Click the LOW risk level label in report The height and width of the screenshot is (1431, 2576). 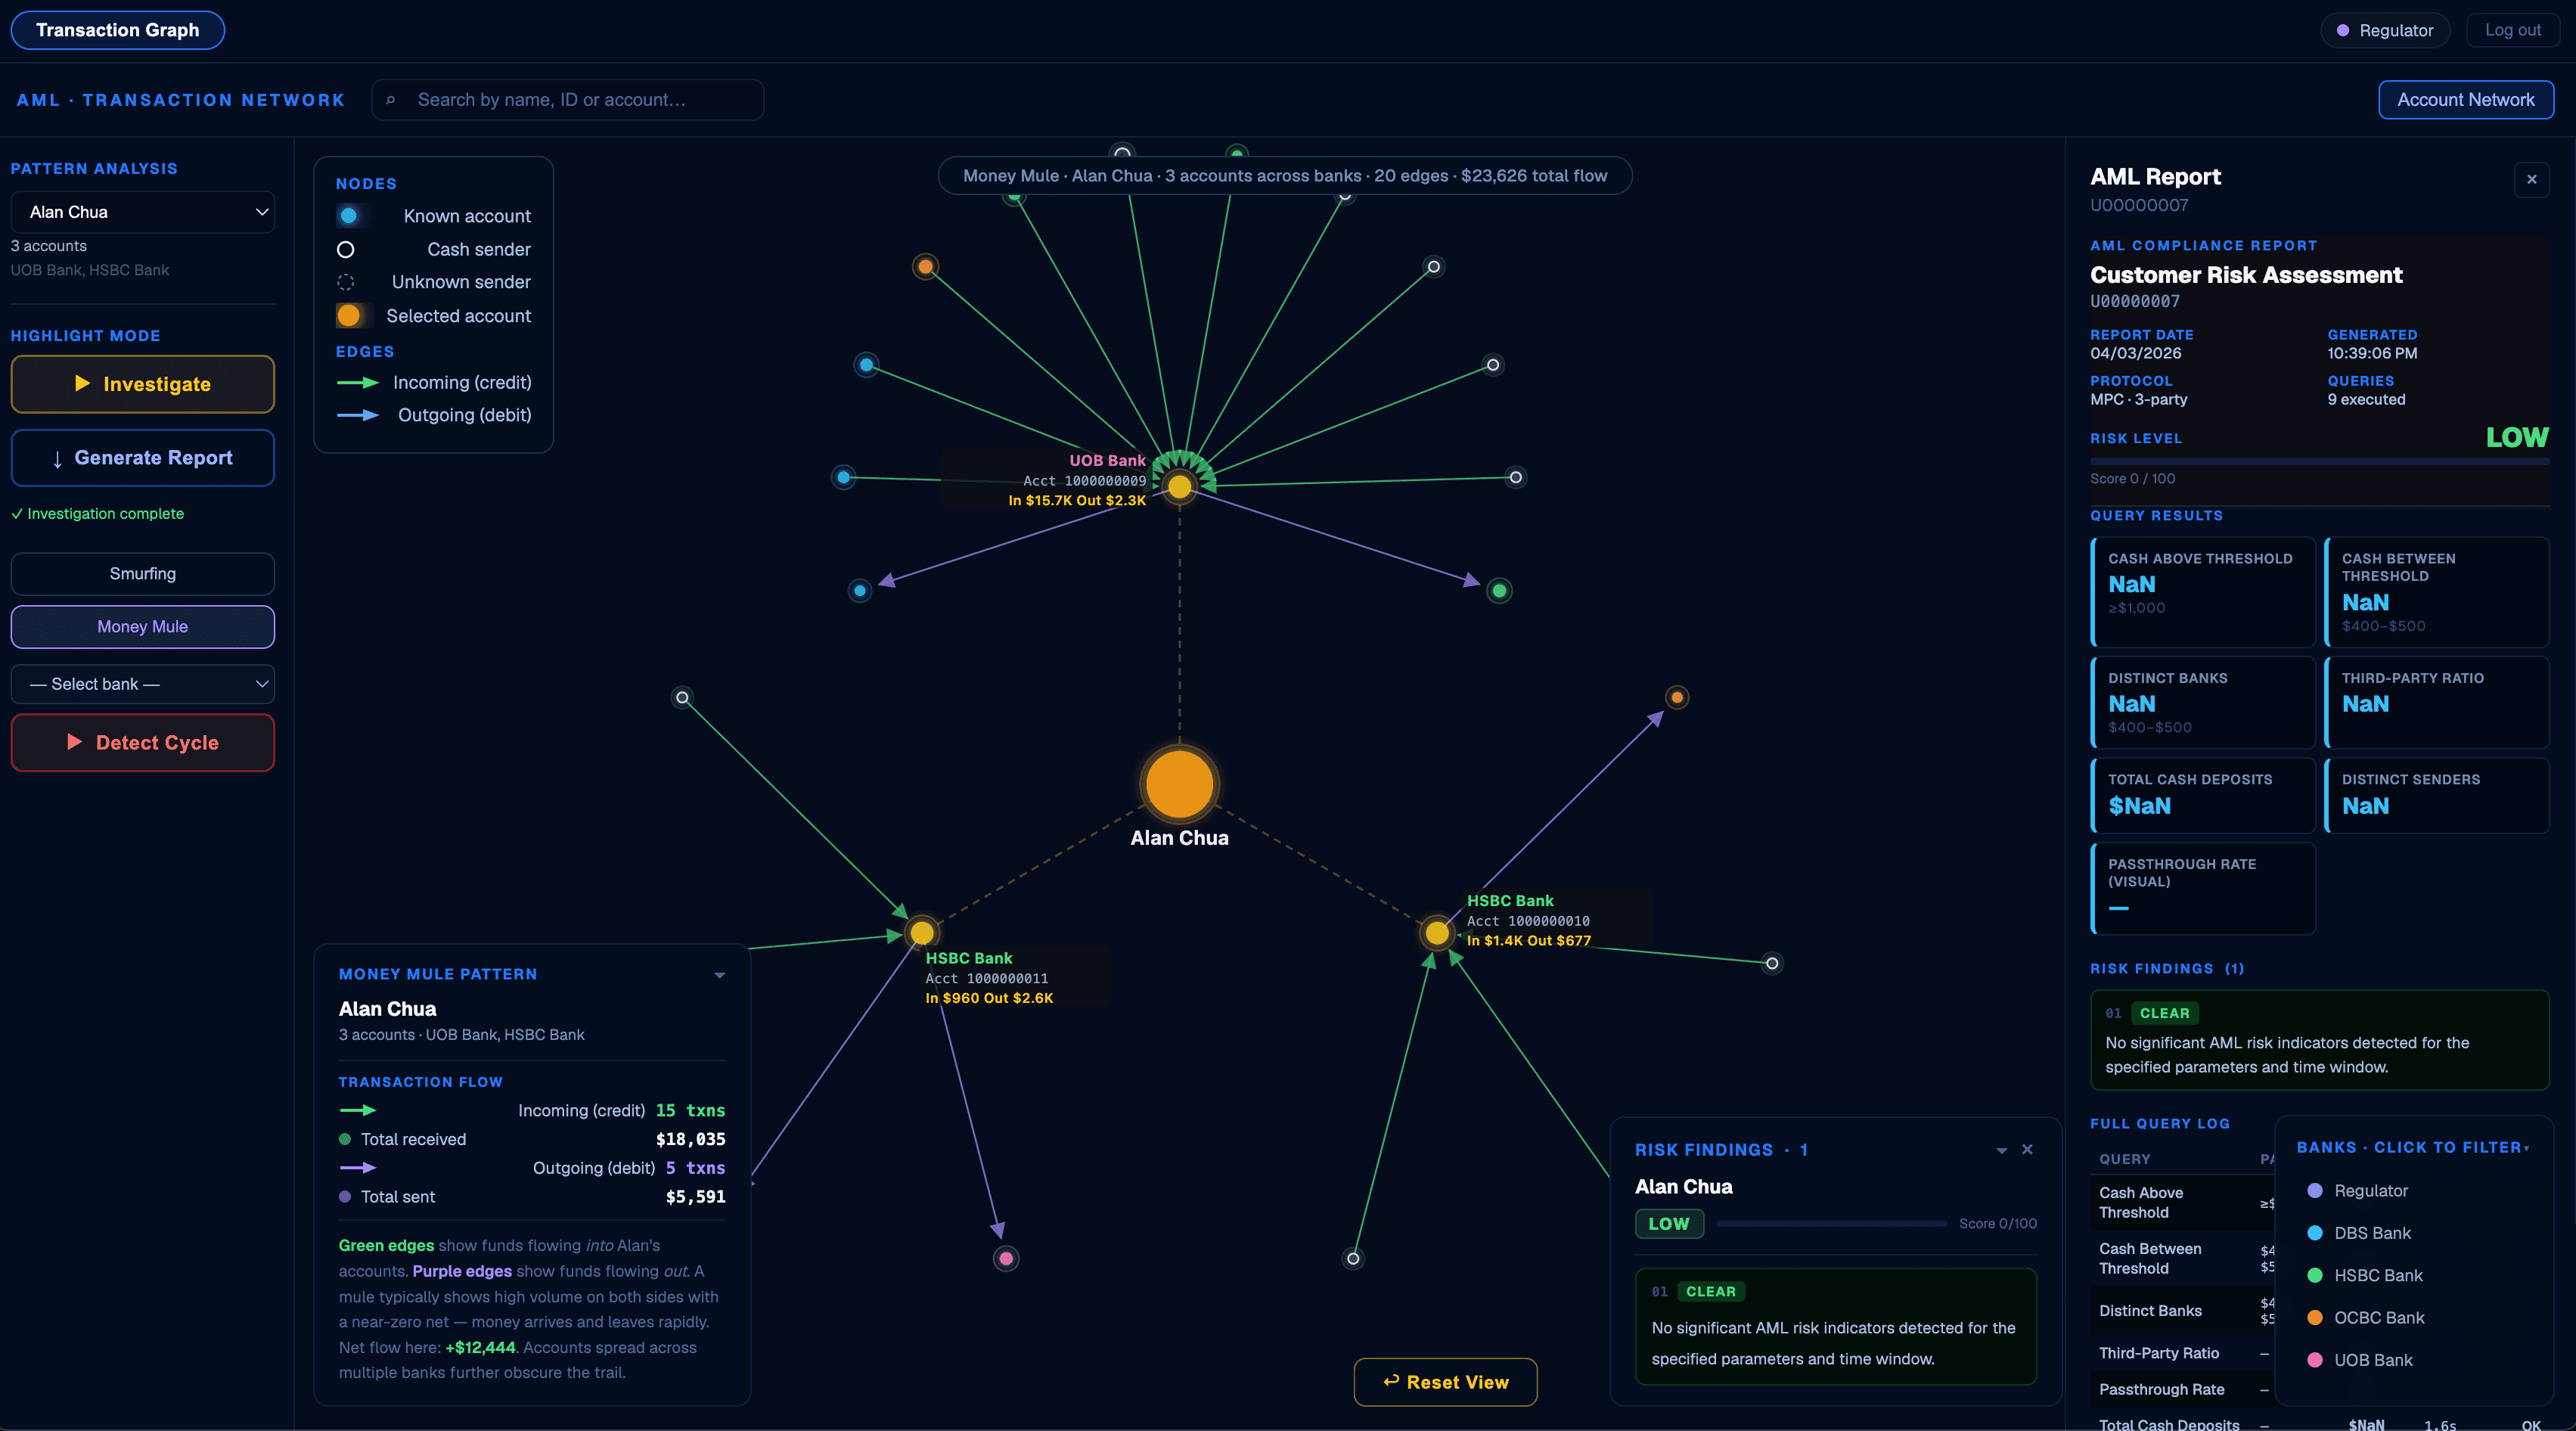click(2517, 438)
